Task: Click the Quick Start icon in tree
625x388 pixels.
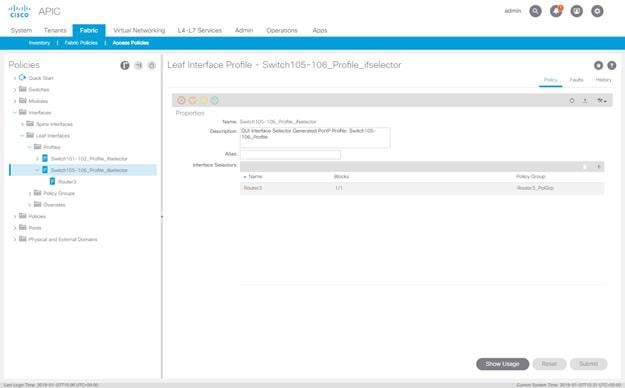Action: click(22, 77)
